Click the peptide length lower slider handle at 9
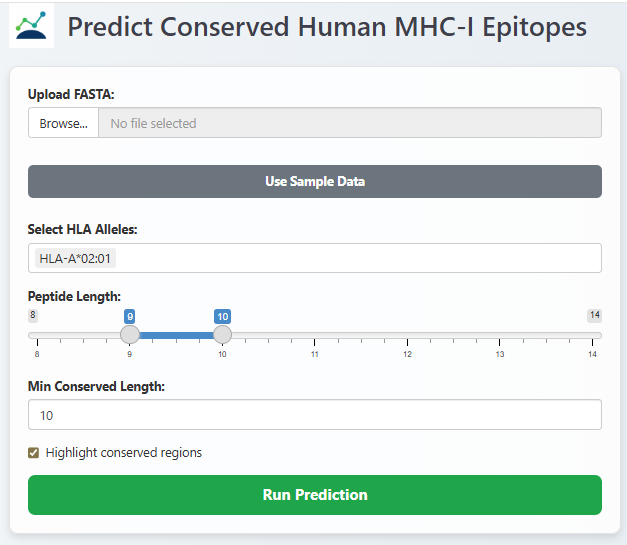The width and height of the screenshot is (627, 545). pyautogui.click(x=129, y=335)
